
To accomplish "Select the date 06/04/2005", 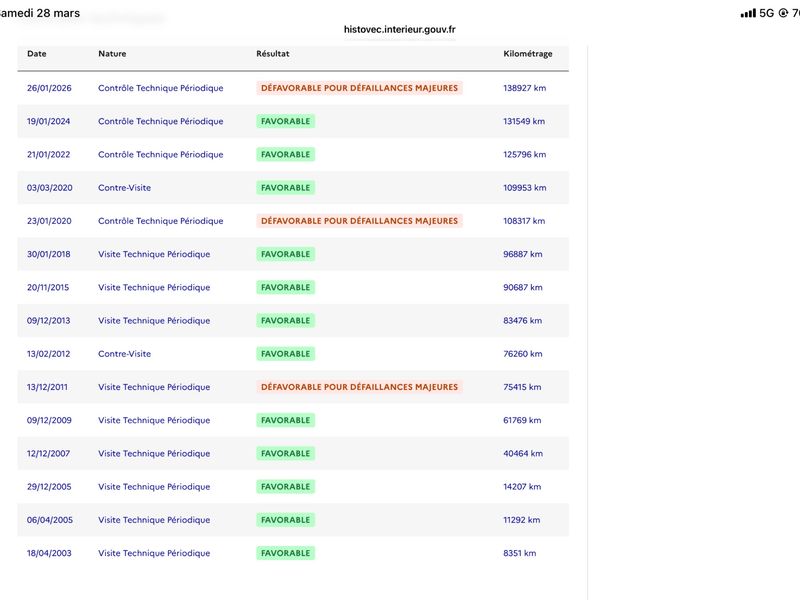I will pos(49,519).
